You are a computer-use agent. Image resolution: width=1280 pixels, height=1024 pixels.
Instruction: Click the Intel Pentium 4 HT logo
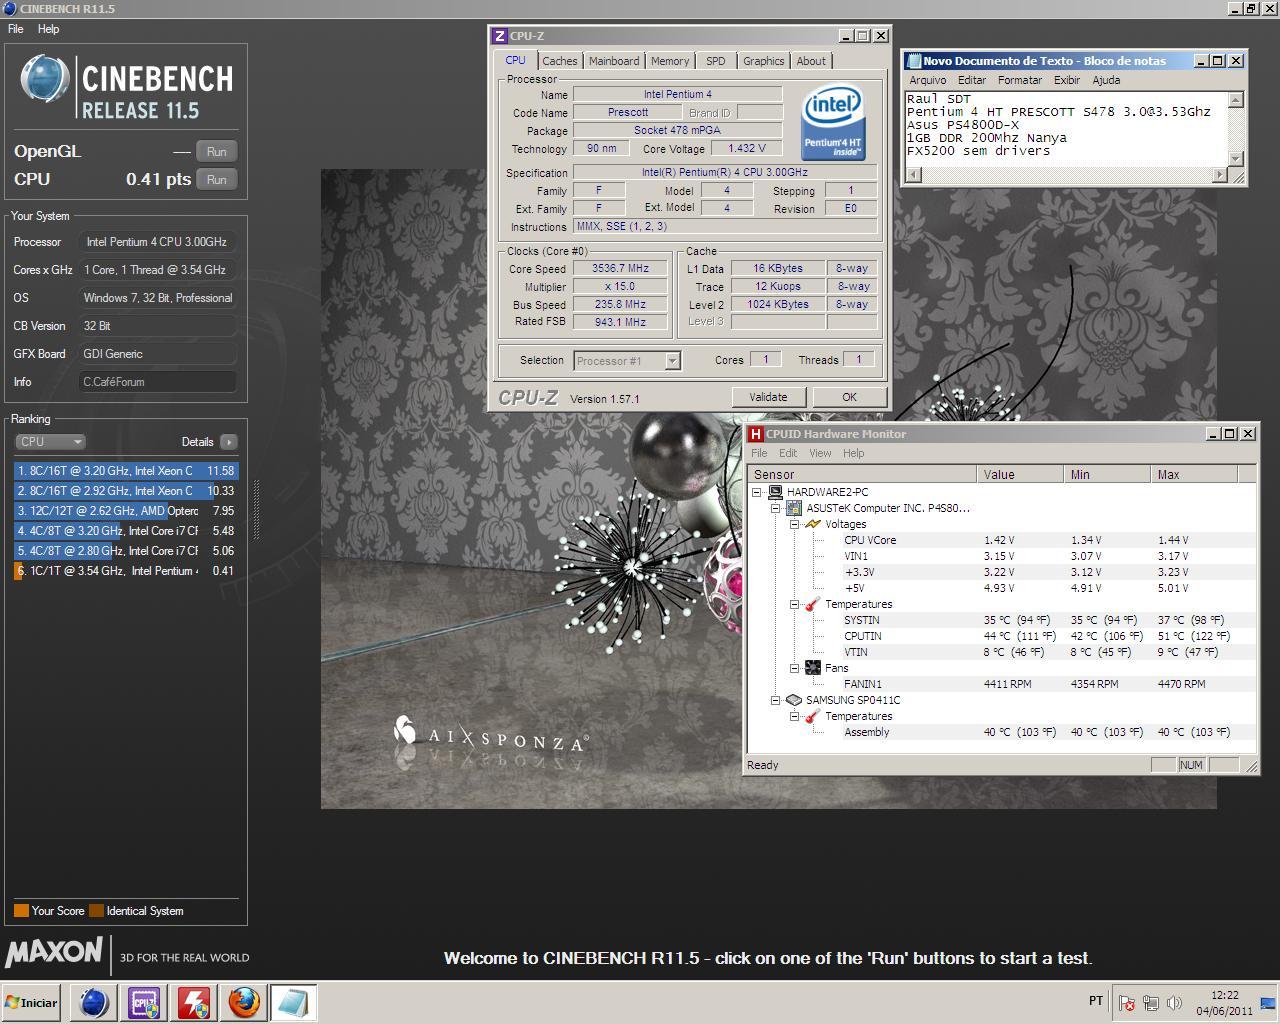click(834, 122)
